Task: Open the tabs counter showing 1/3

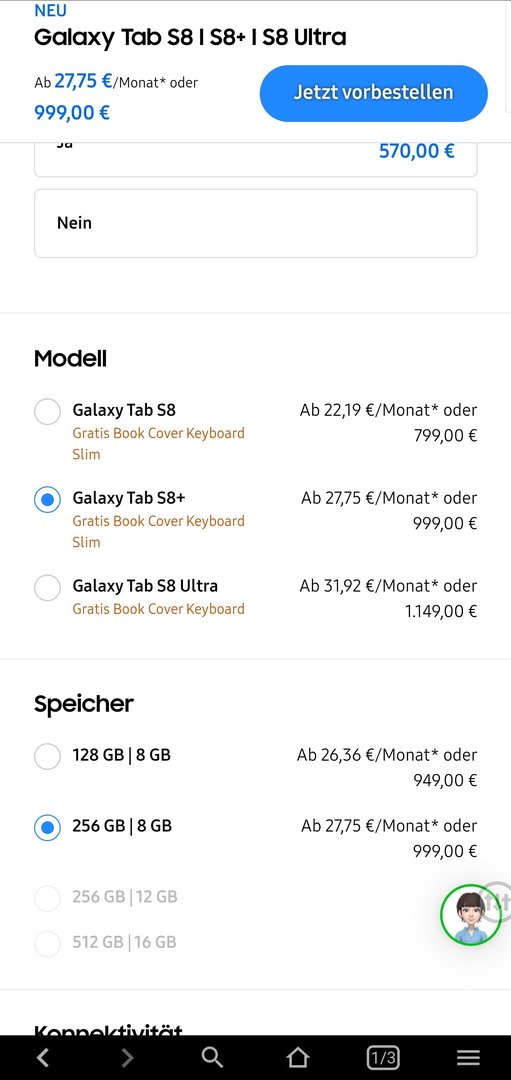Action: tap(383, 1057)
